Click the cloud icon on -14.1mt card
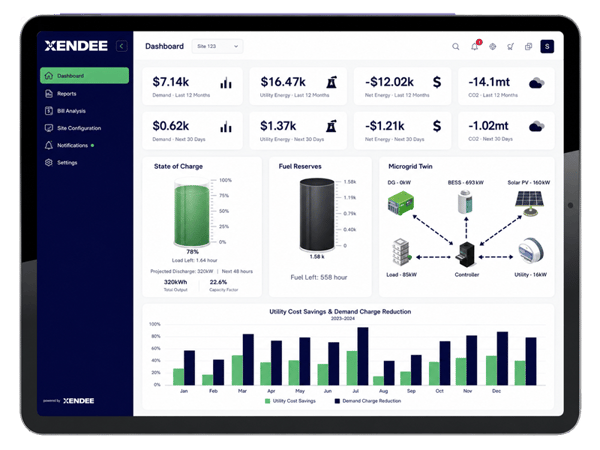The height and width of the screenshot is (450, 600). [536, 83]
